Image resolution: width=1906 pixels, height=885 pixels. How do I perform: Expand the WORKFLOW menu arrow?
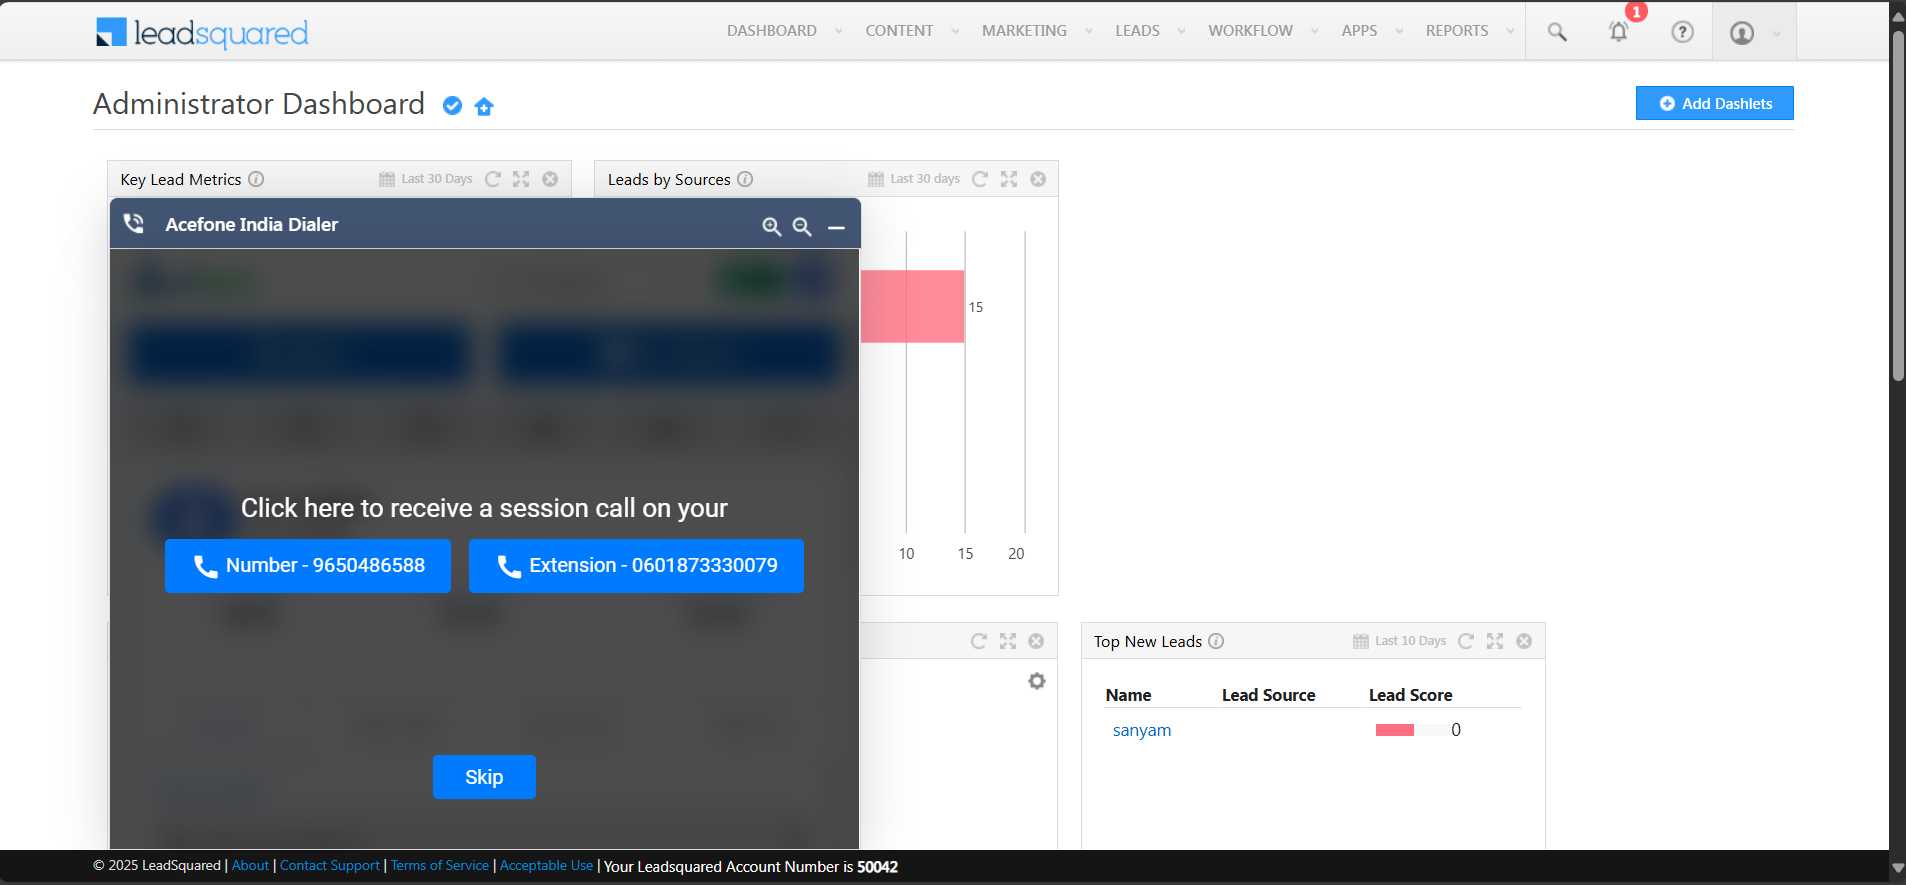pos(1315,31)
